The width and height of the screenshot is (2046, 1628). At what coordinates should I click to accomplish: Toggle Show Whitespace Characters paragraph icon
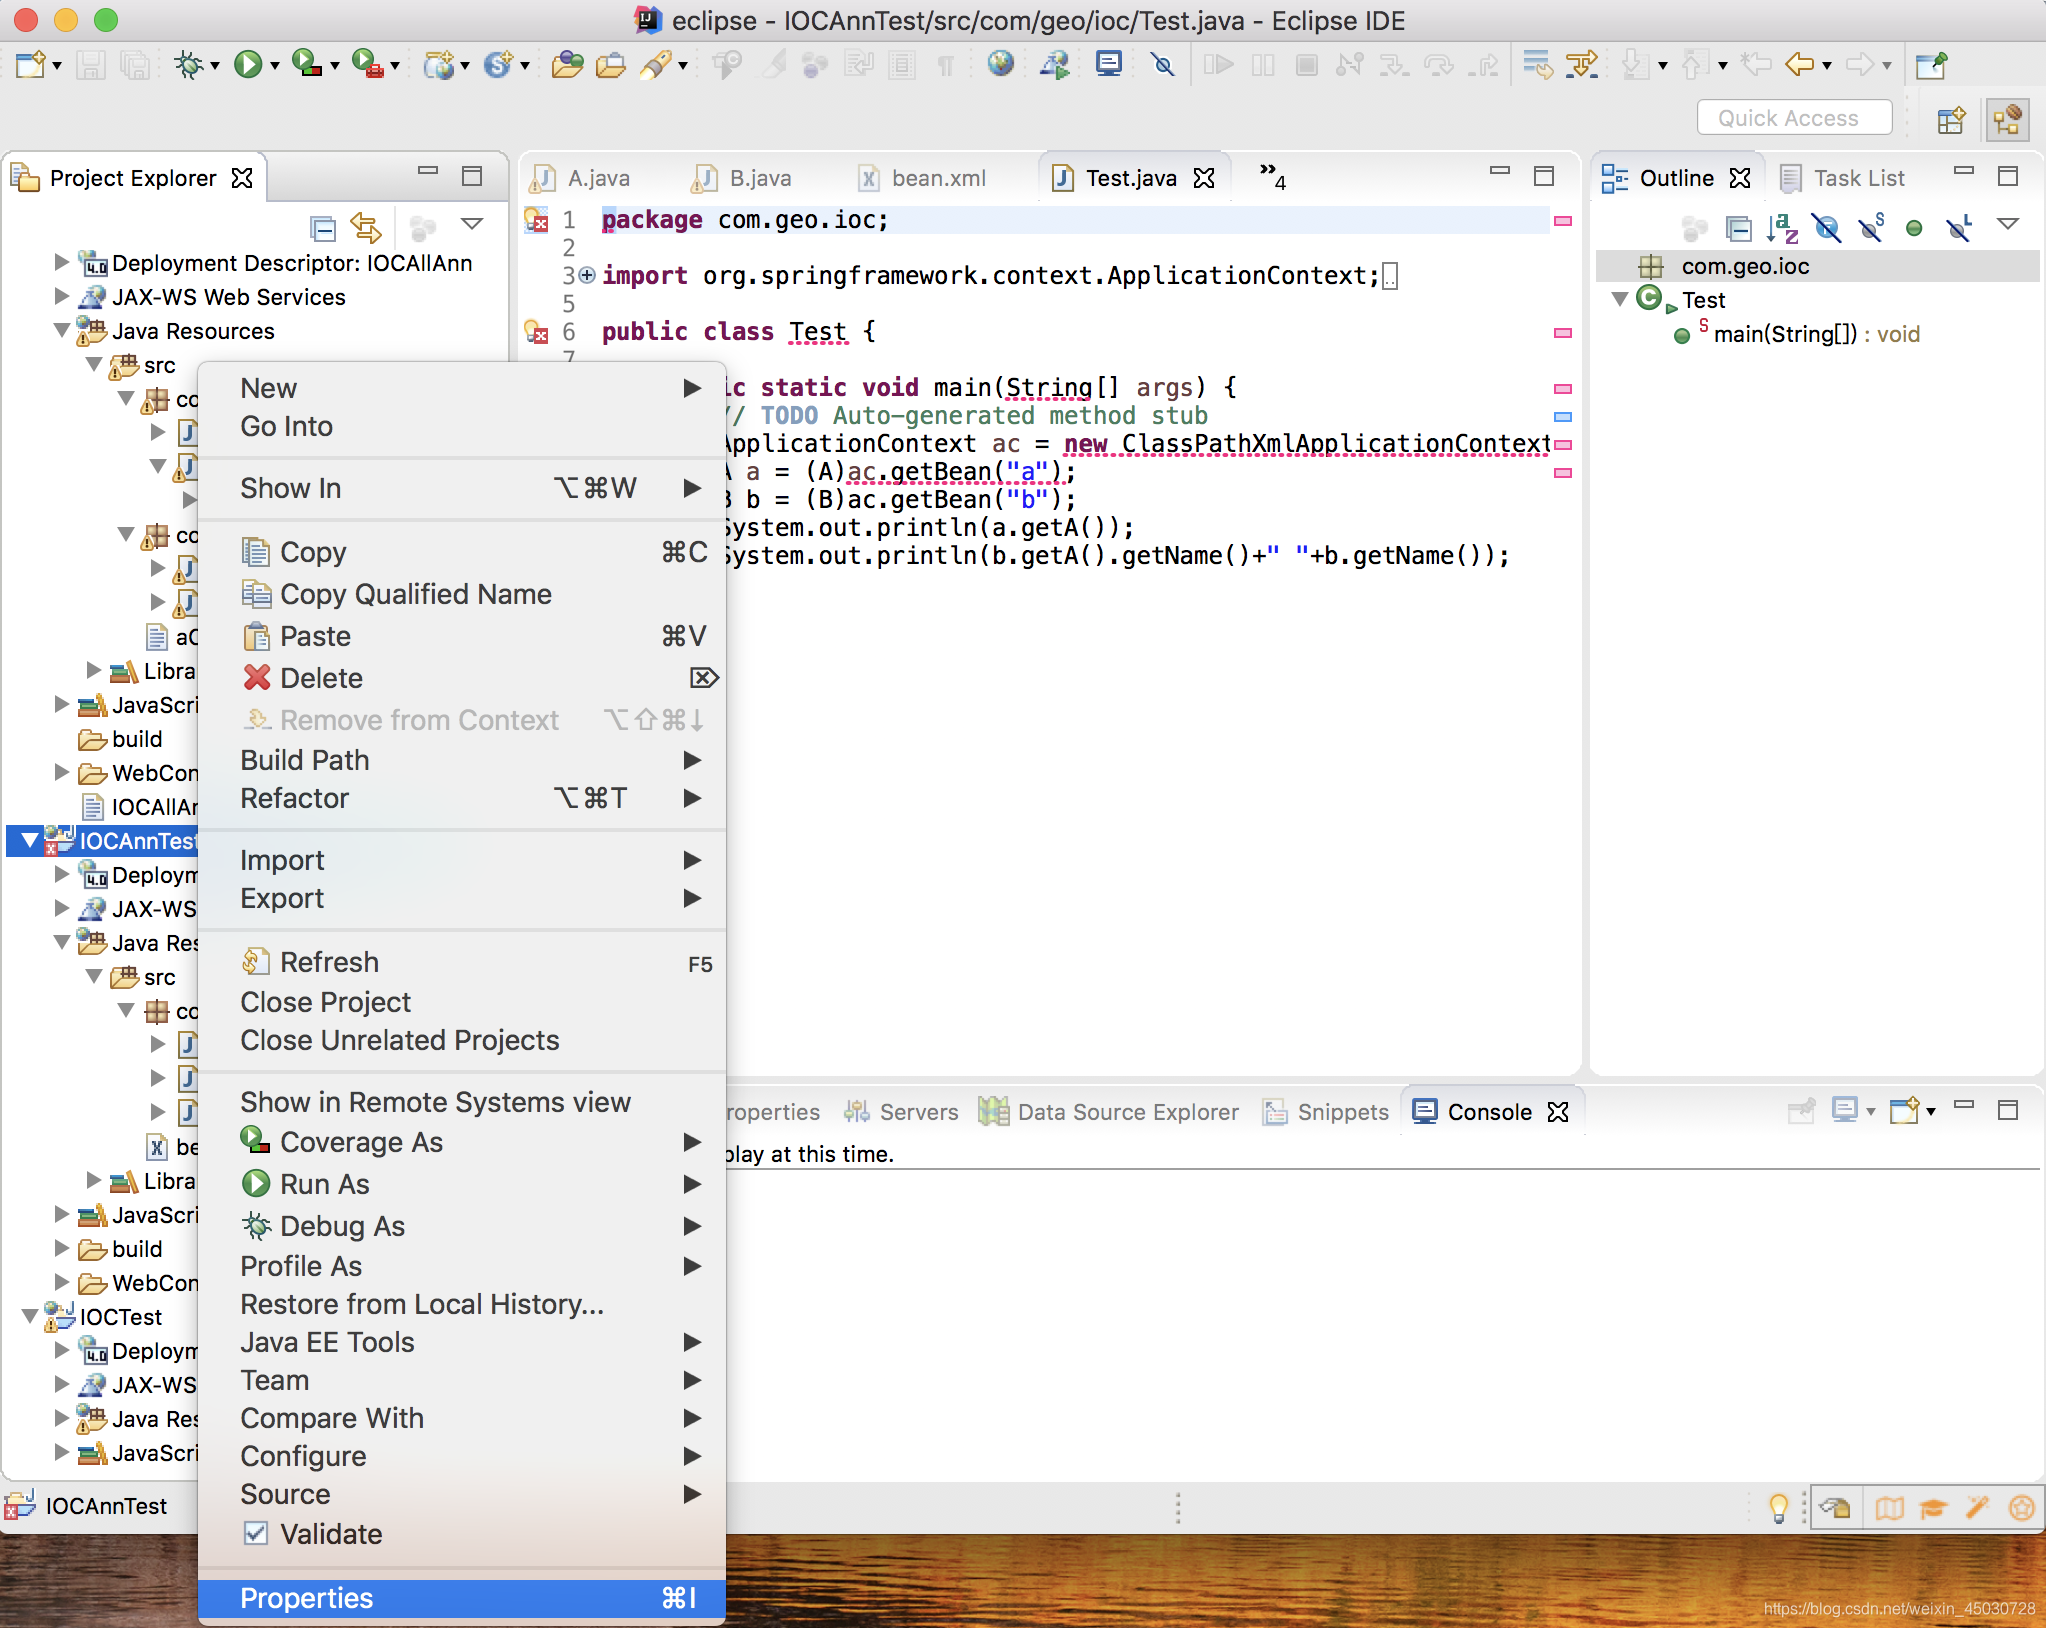945,65
